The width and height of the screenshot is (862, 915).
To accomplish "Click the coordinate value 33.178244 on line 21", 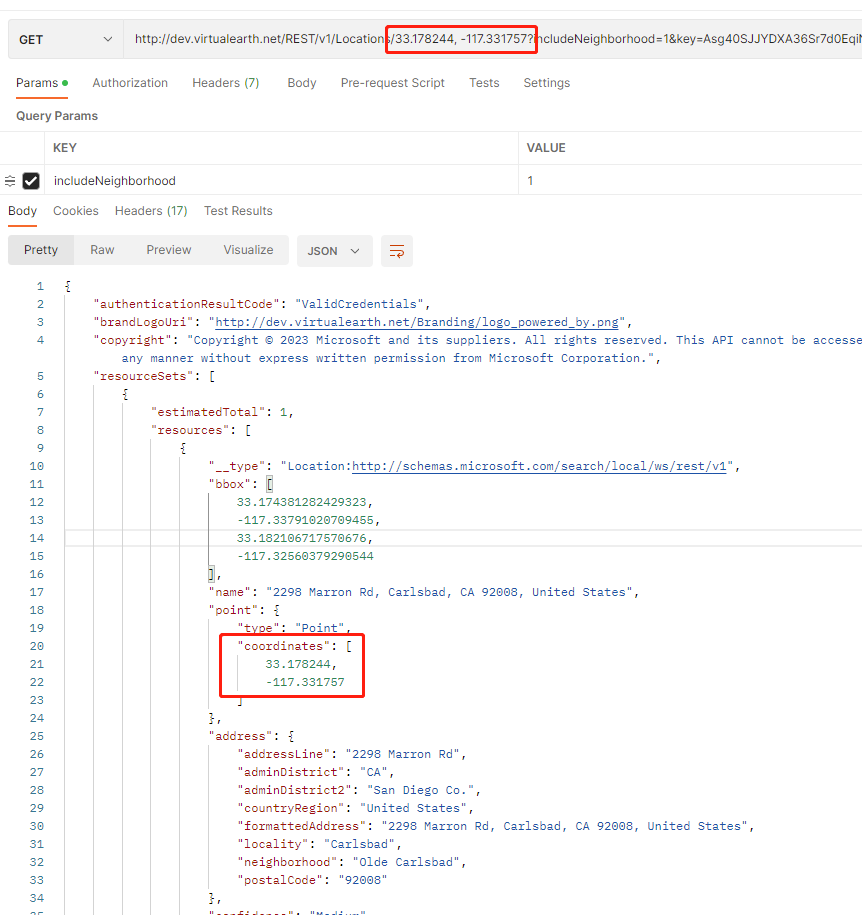I will click(x=298, y=664).
